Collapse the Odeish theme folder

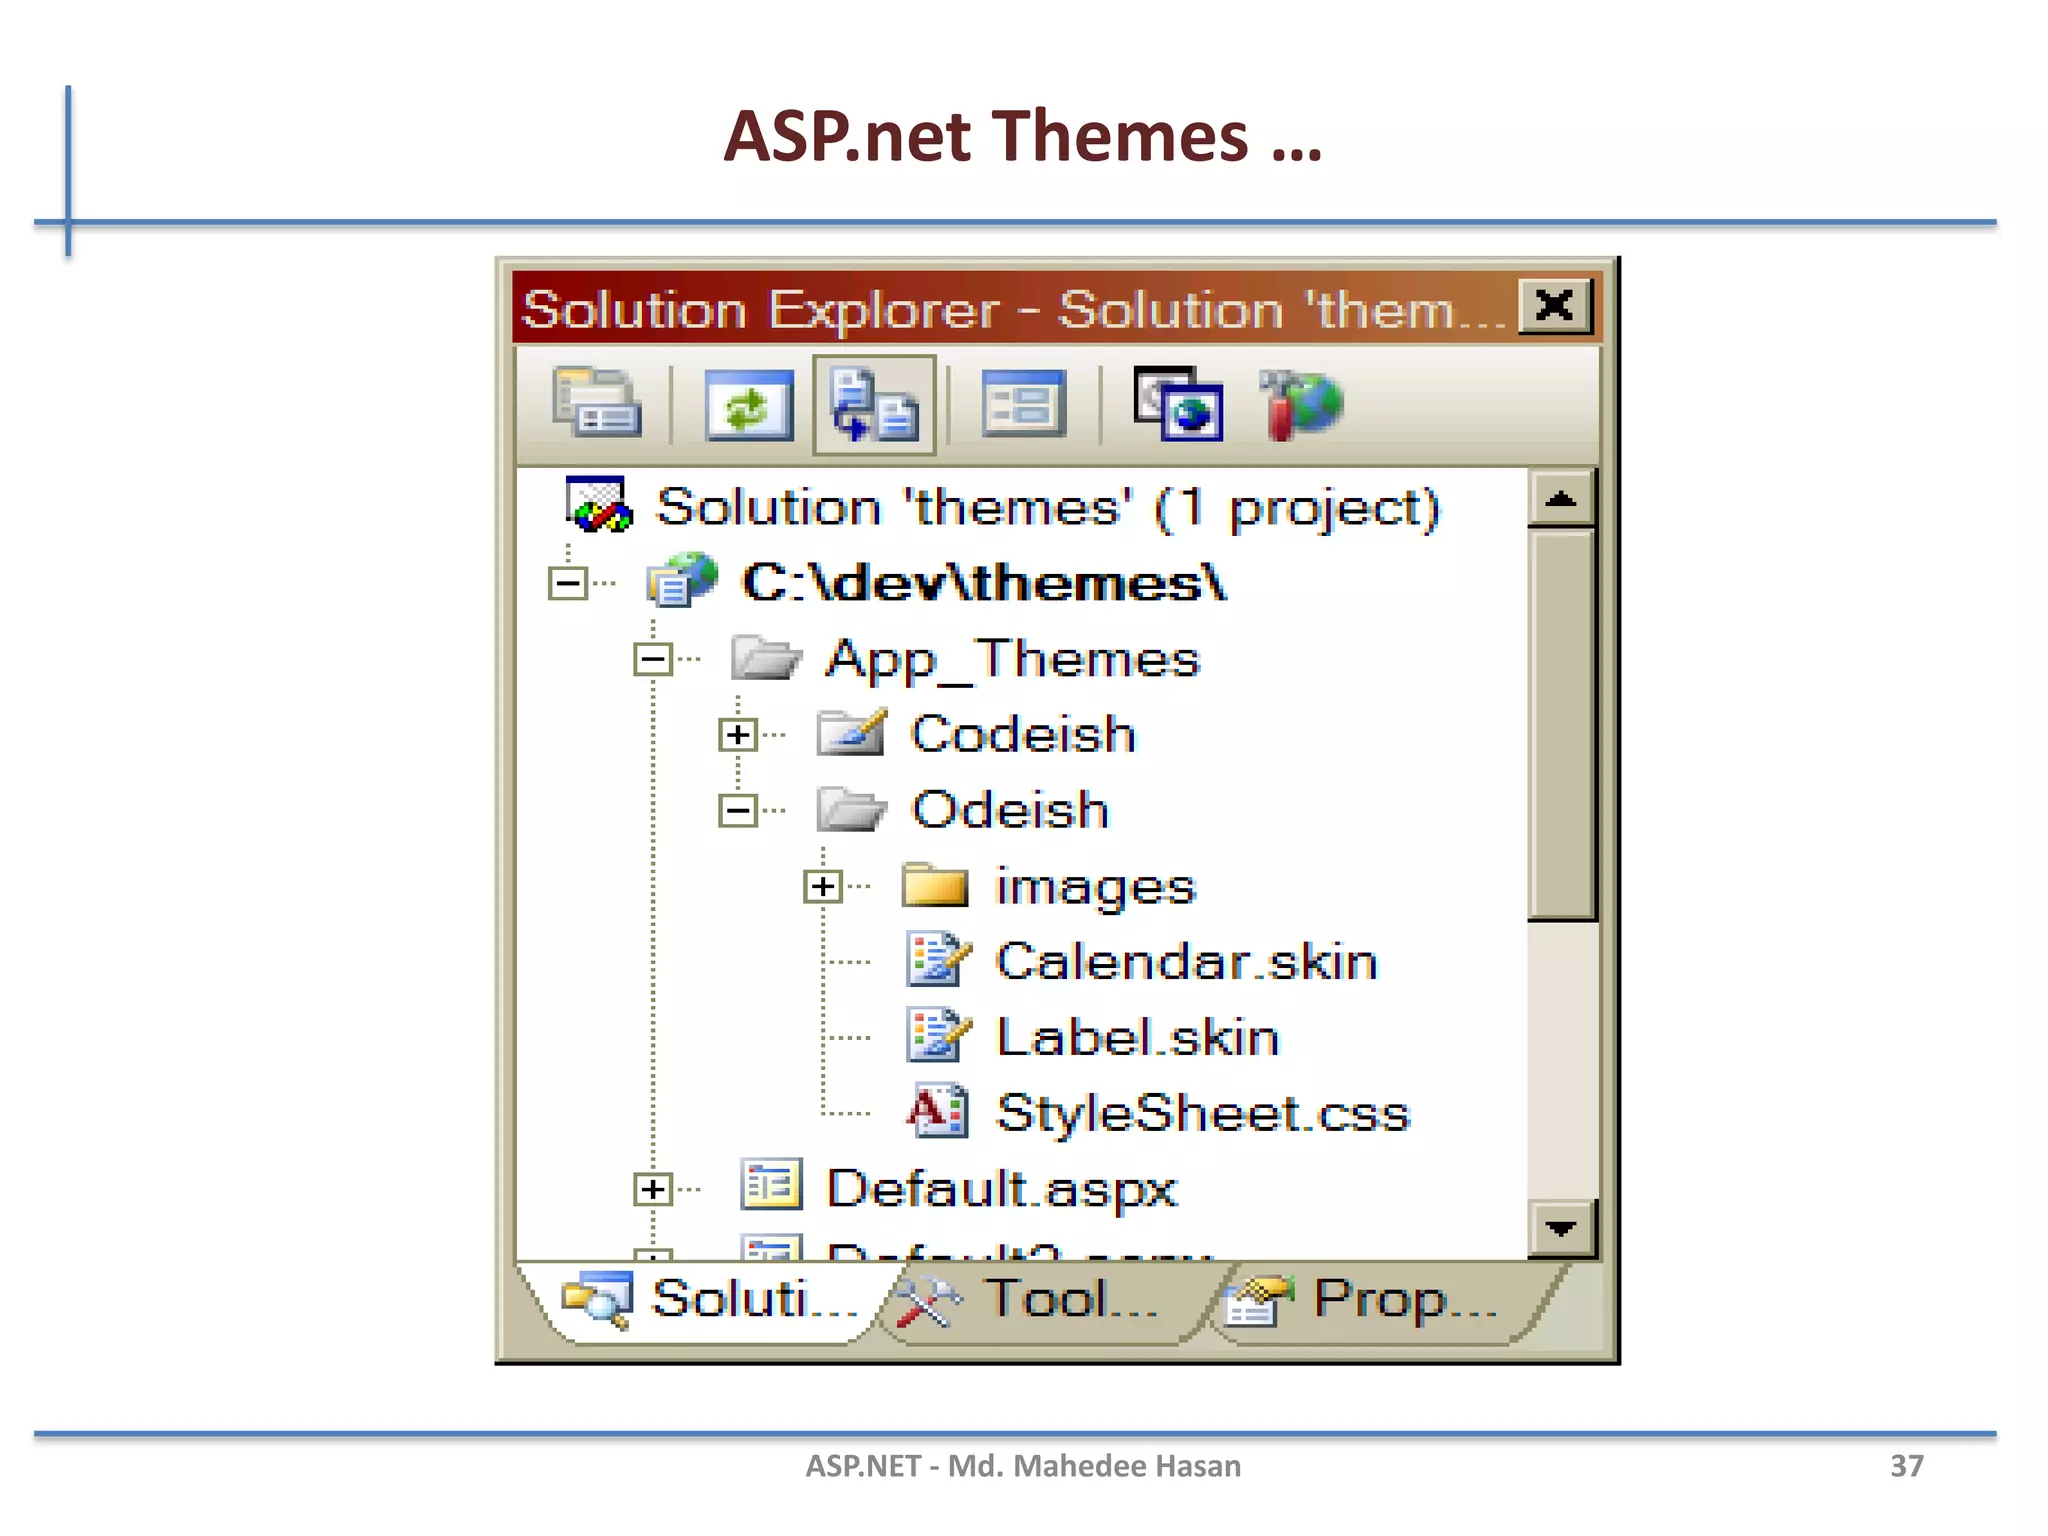(x=737, y=810)
